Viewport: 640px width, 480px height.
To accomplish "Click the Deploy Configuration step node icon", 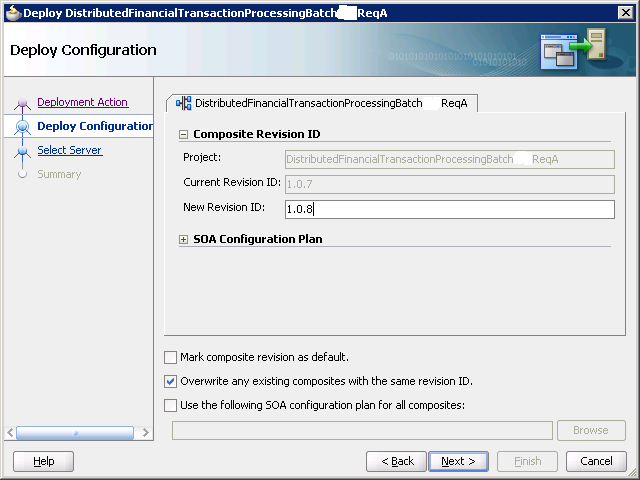I will coord(22,127).
